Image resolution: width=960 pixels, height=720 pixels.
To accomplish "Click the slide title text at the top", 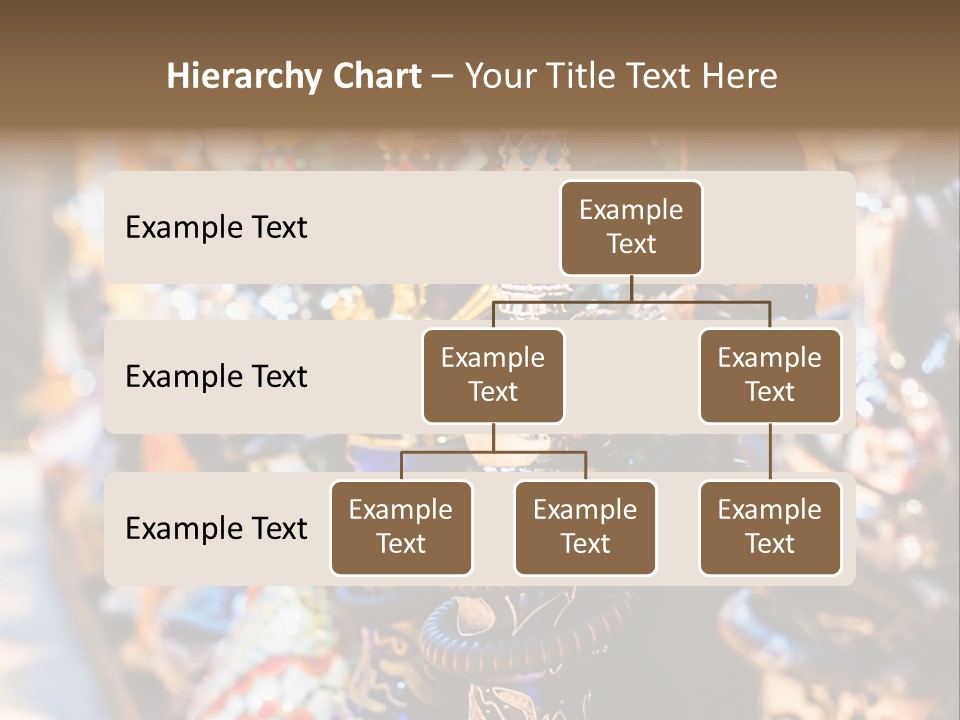I will [x=472, y=76].
